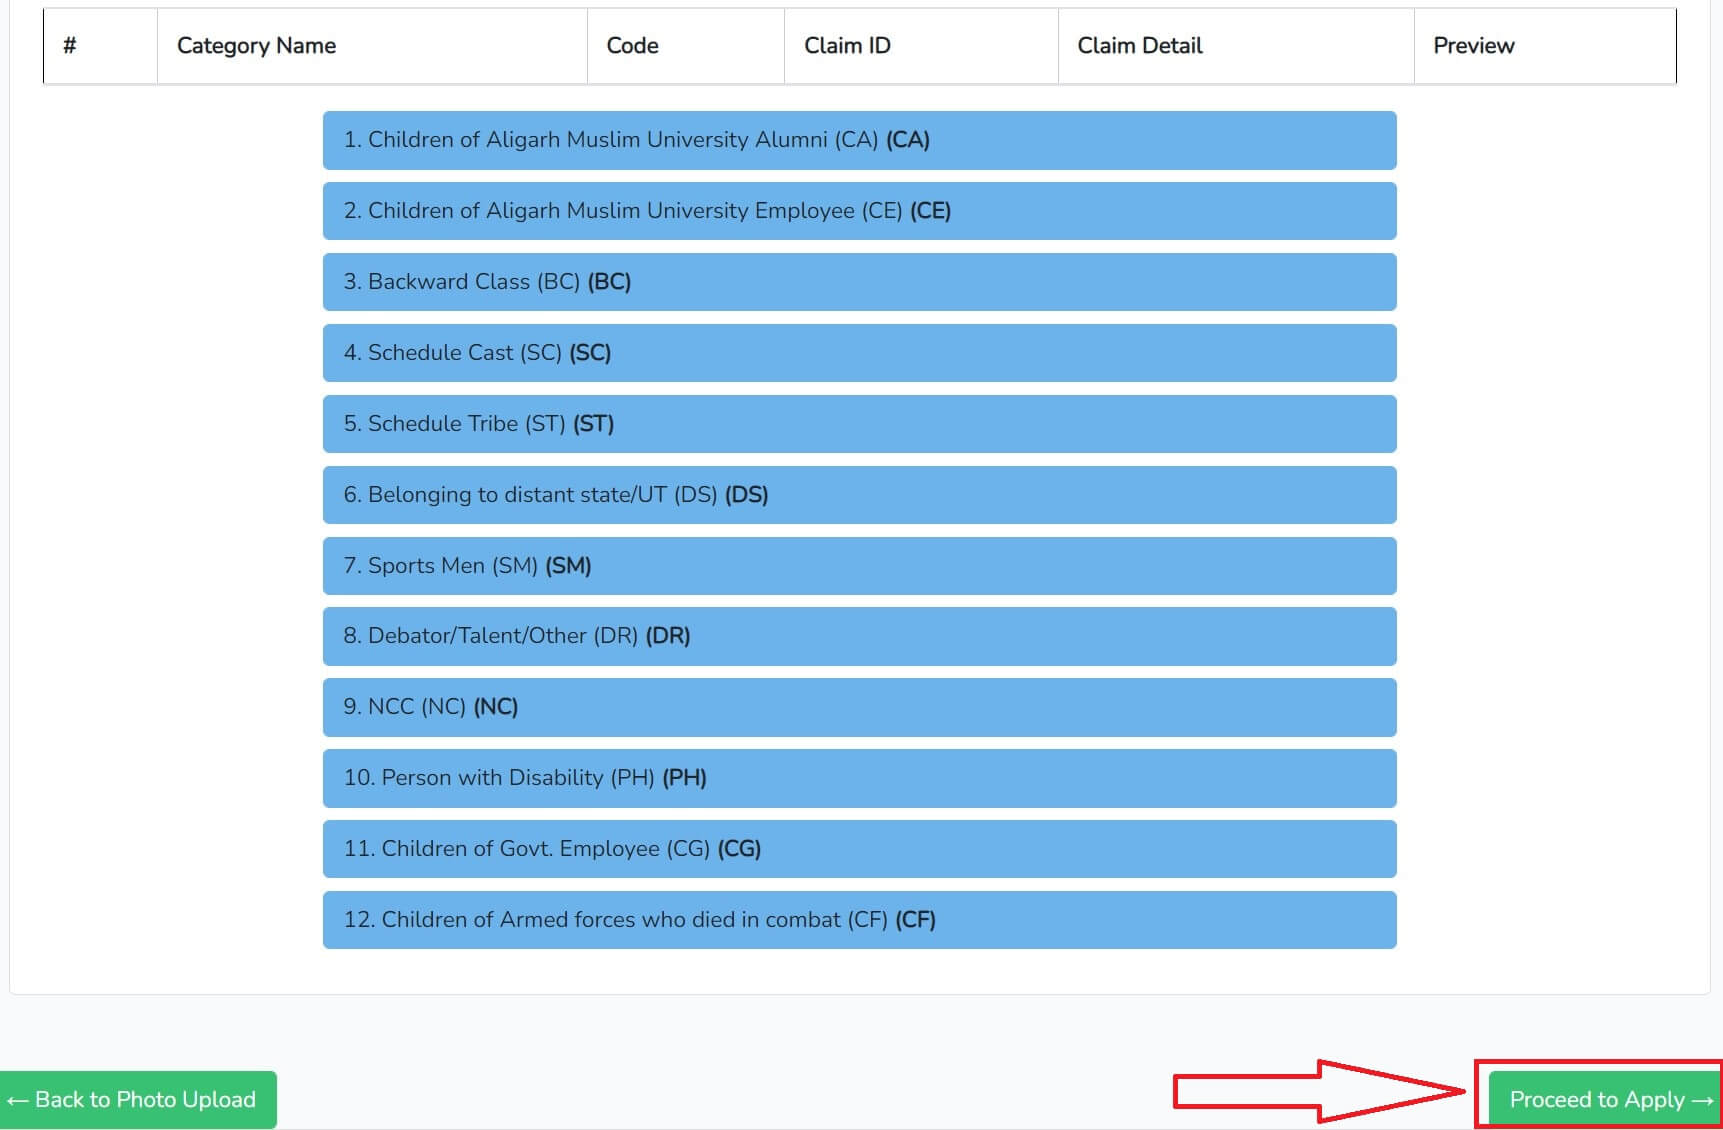This screenshot has height=1130, width=1723.
Task: Click the # column header
Action: pos(100,46)
